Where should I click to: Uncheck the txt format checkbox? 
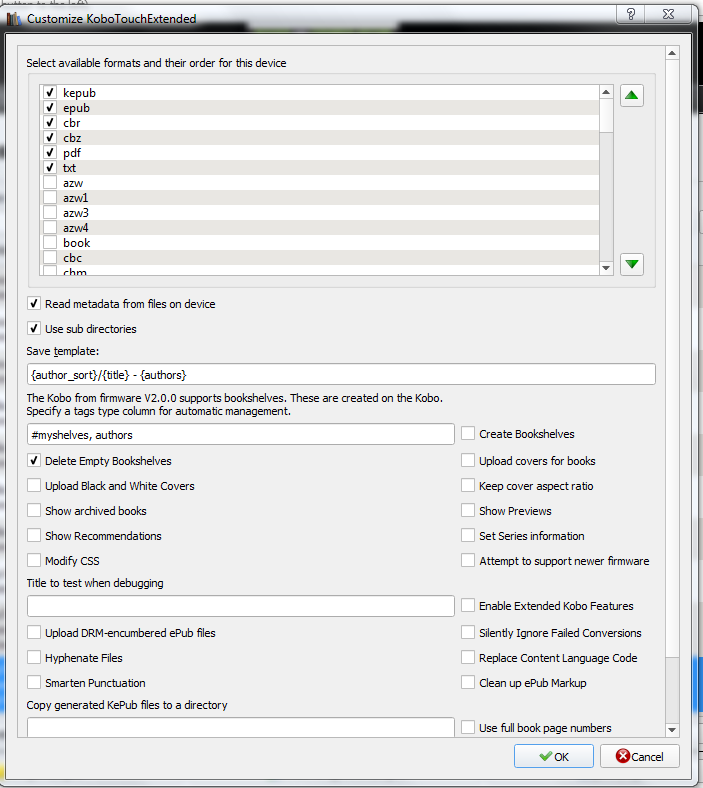[x=50, y=167]
